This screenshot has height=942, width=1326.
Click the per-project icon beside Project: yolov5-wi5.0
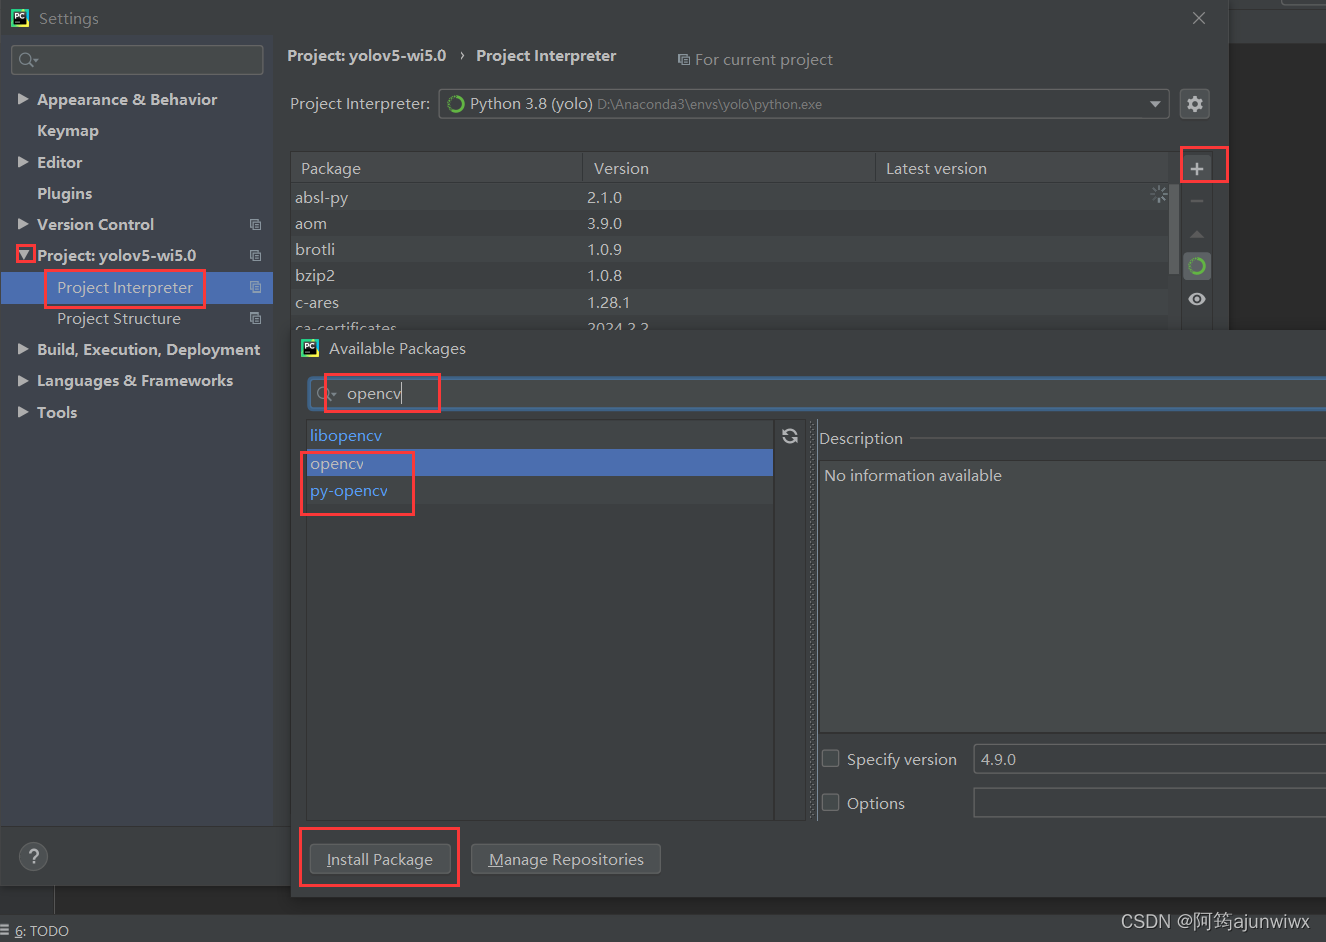[255, 256]
